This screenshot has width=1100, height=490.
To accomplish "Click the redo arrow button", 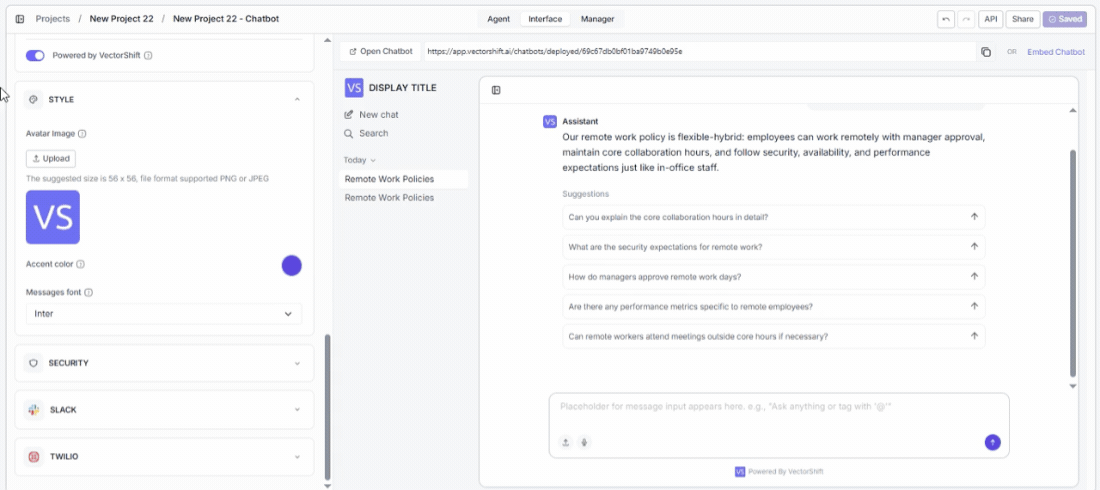I will 967,19.
